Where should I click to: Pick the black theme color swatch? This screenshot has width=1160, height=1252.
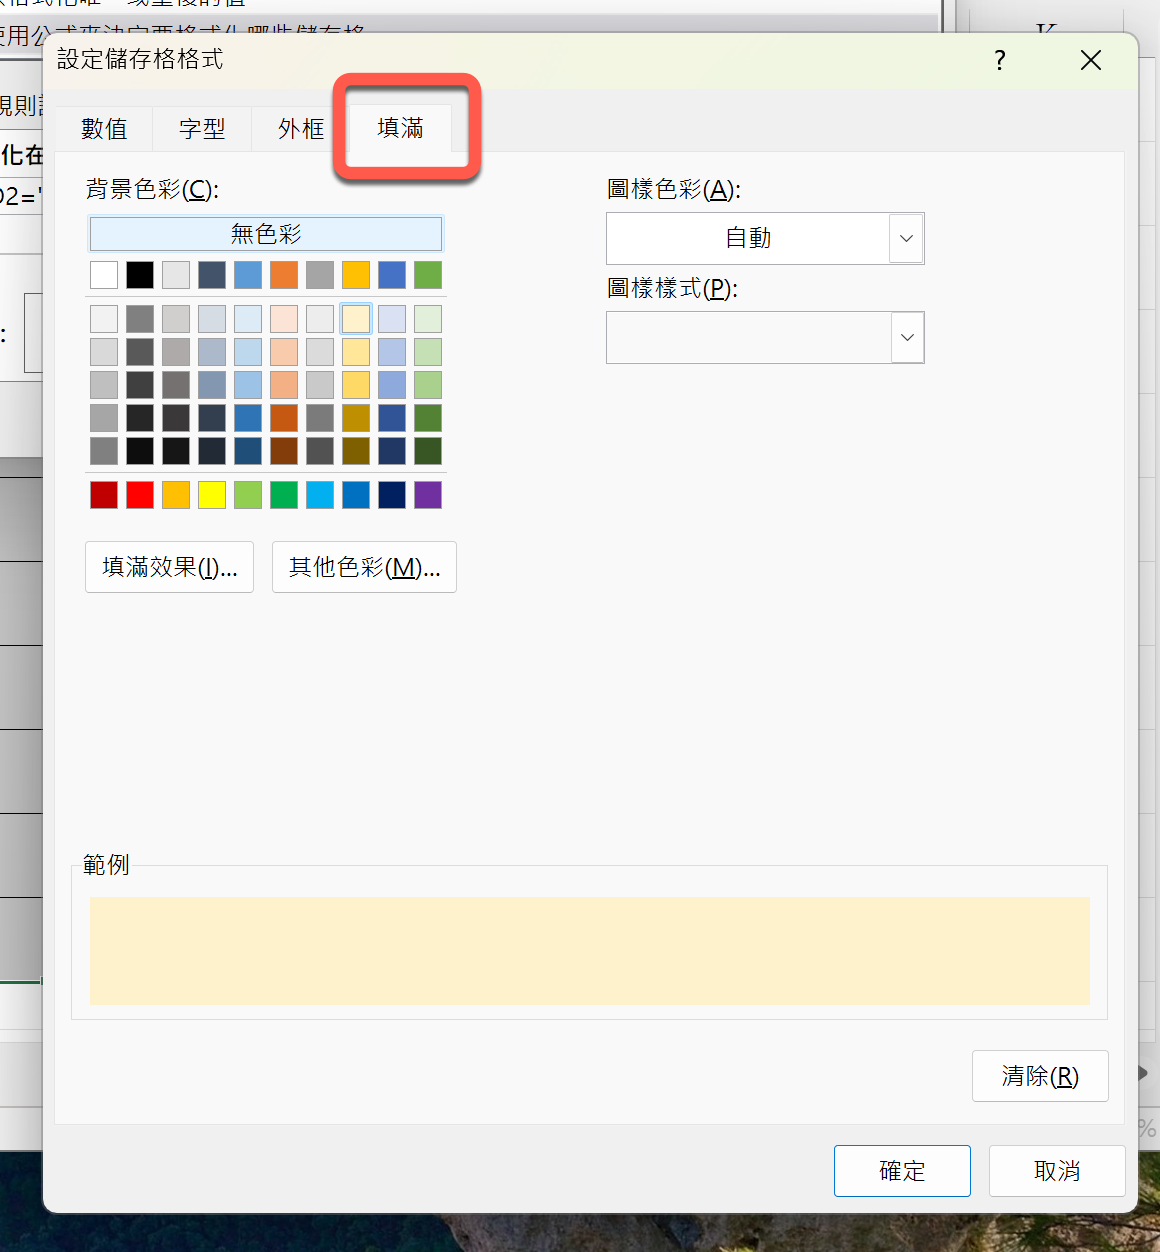pyautogui.click(x=140, y=275)
